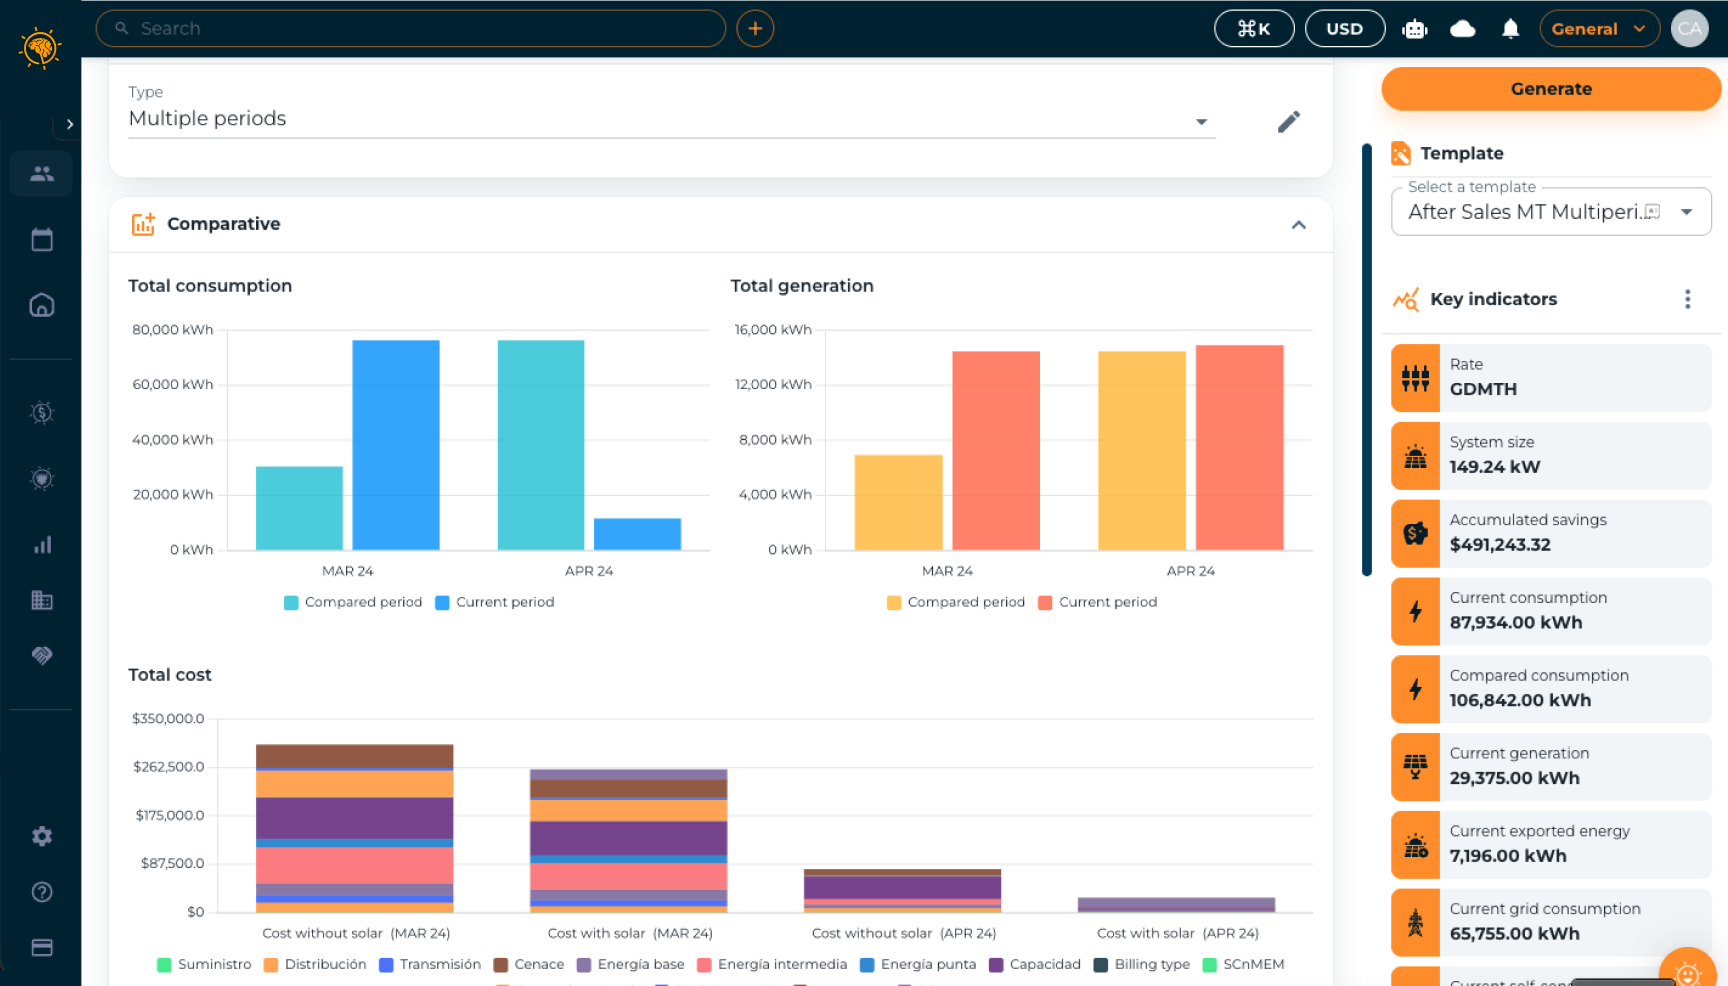
Task: Open Key indicators three-dot menu
Action: pyautogui.click(x=1688, y=299)
